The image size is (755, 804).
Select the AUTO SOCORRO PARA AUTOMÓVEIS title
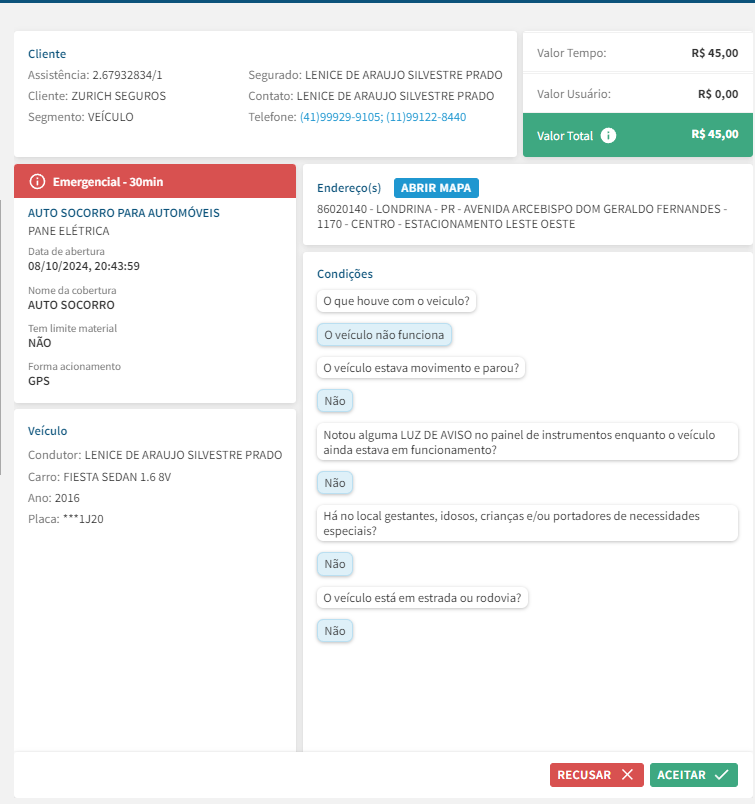coord(124,213)
